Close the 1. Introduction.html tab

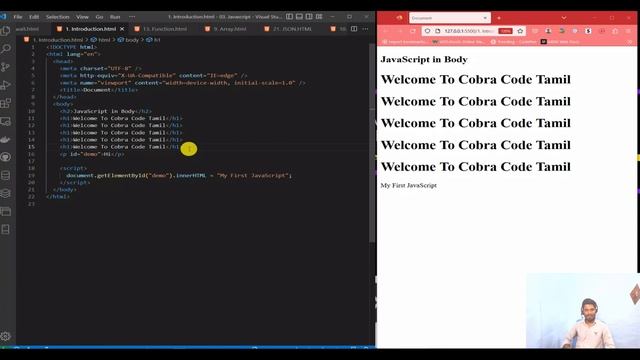pos(122,29)
